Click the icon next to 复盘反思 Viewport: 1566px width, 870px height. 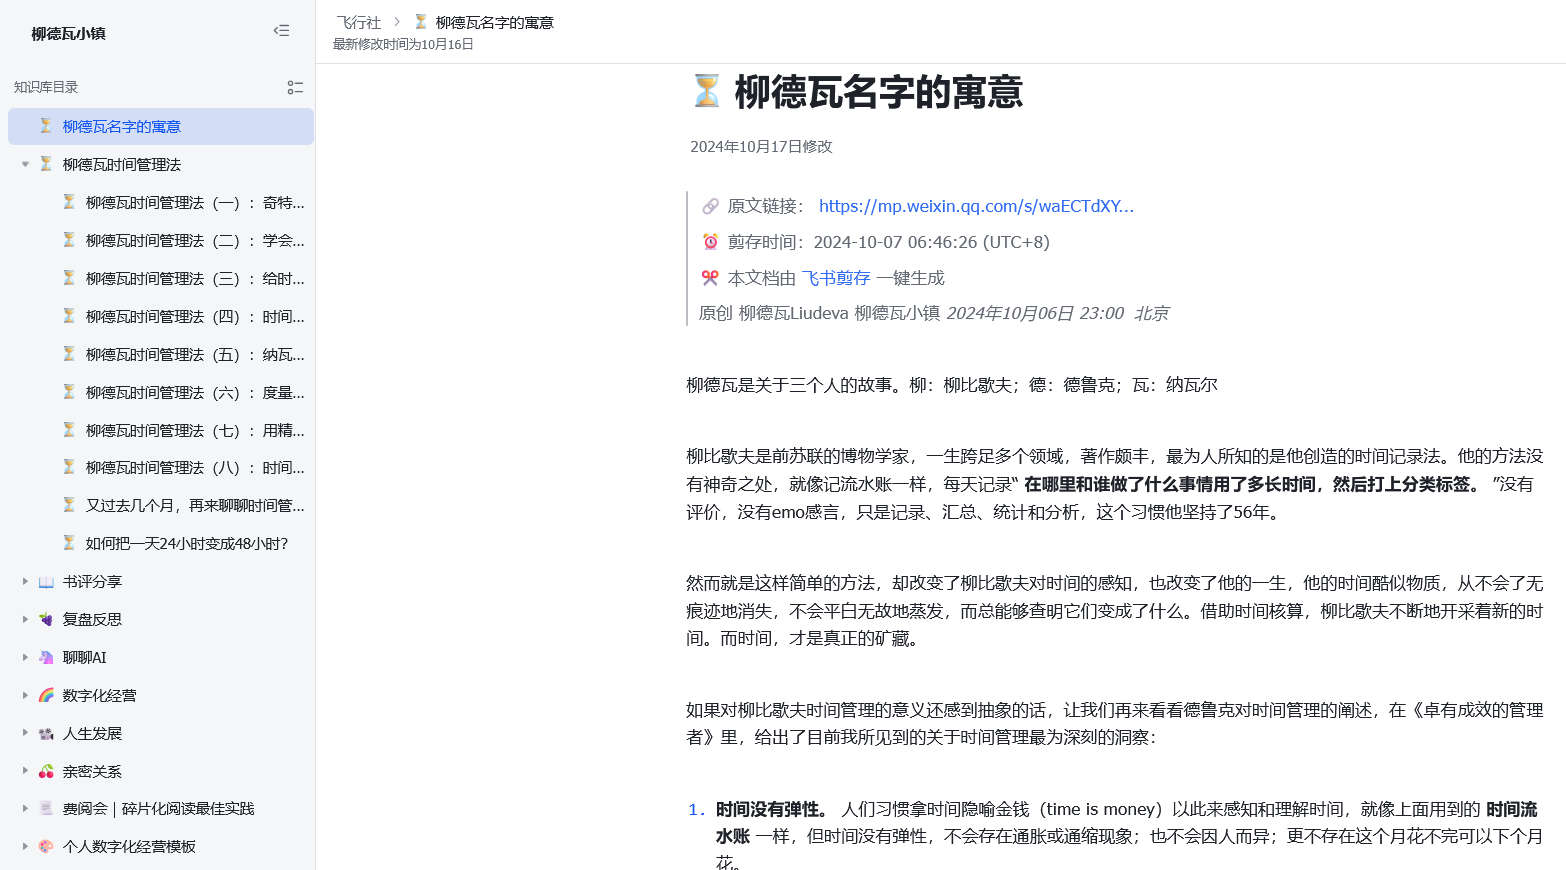[46, 619]
